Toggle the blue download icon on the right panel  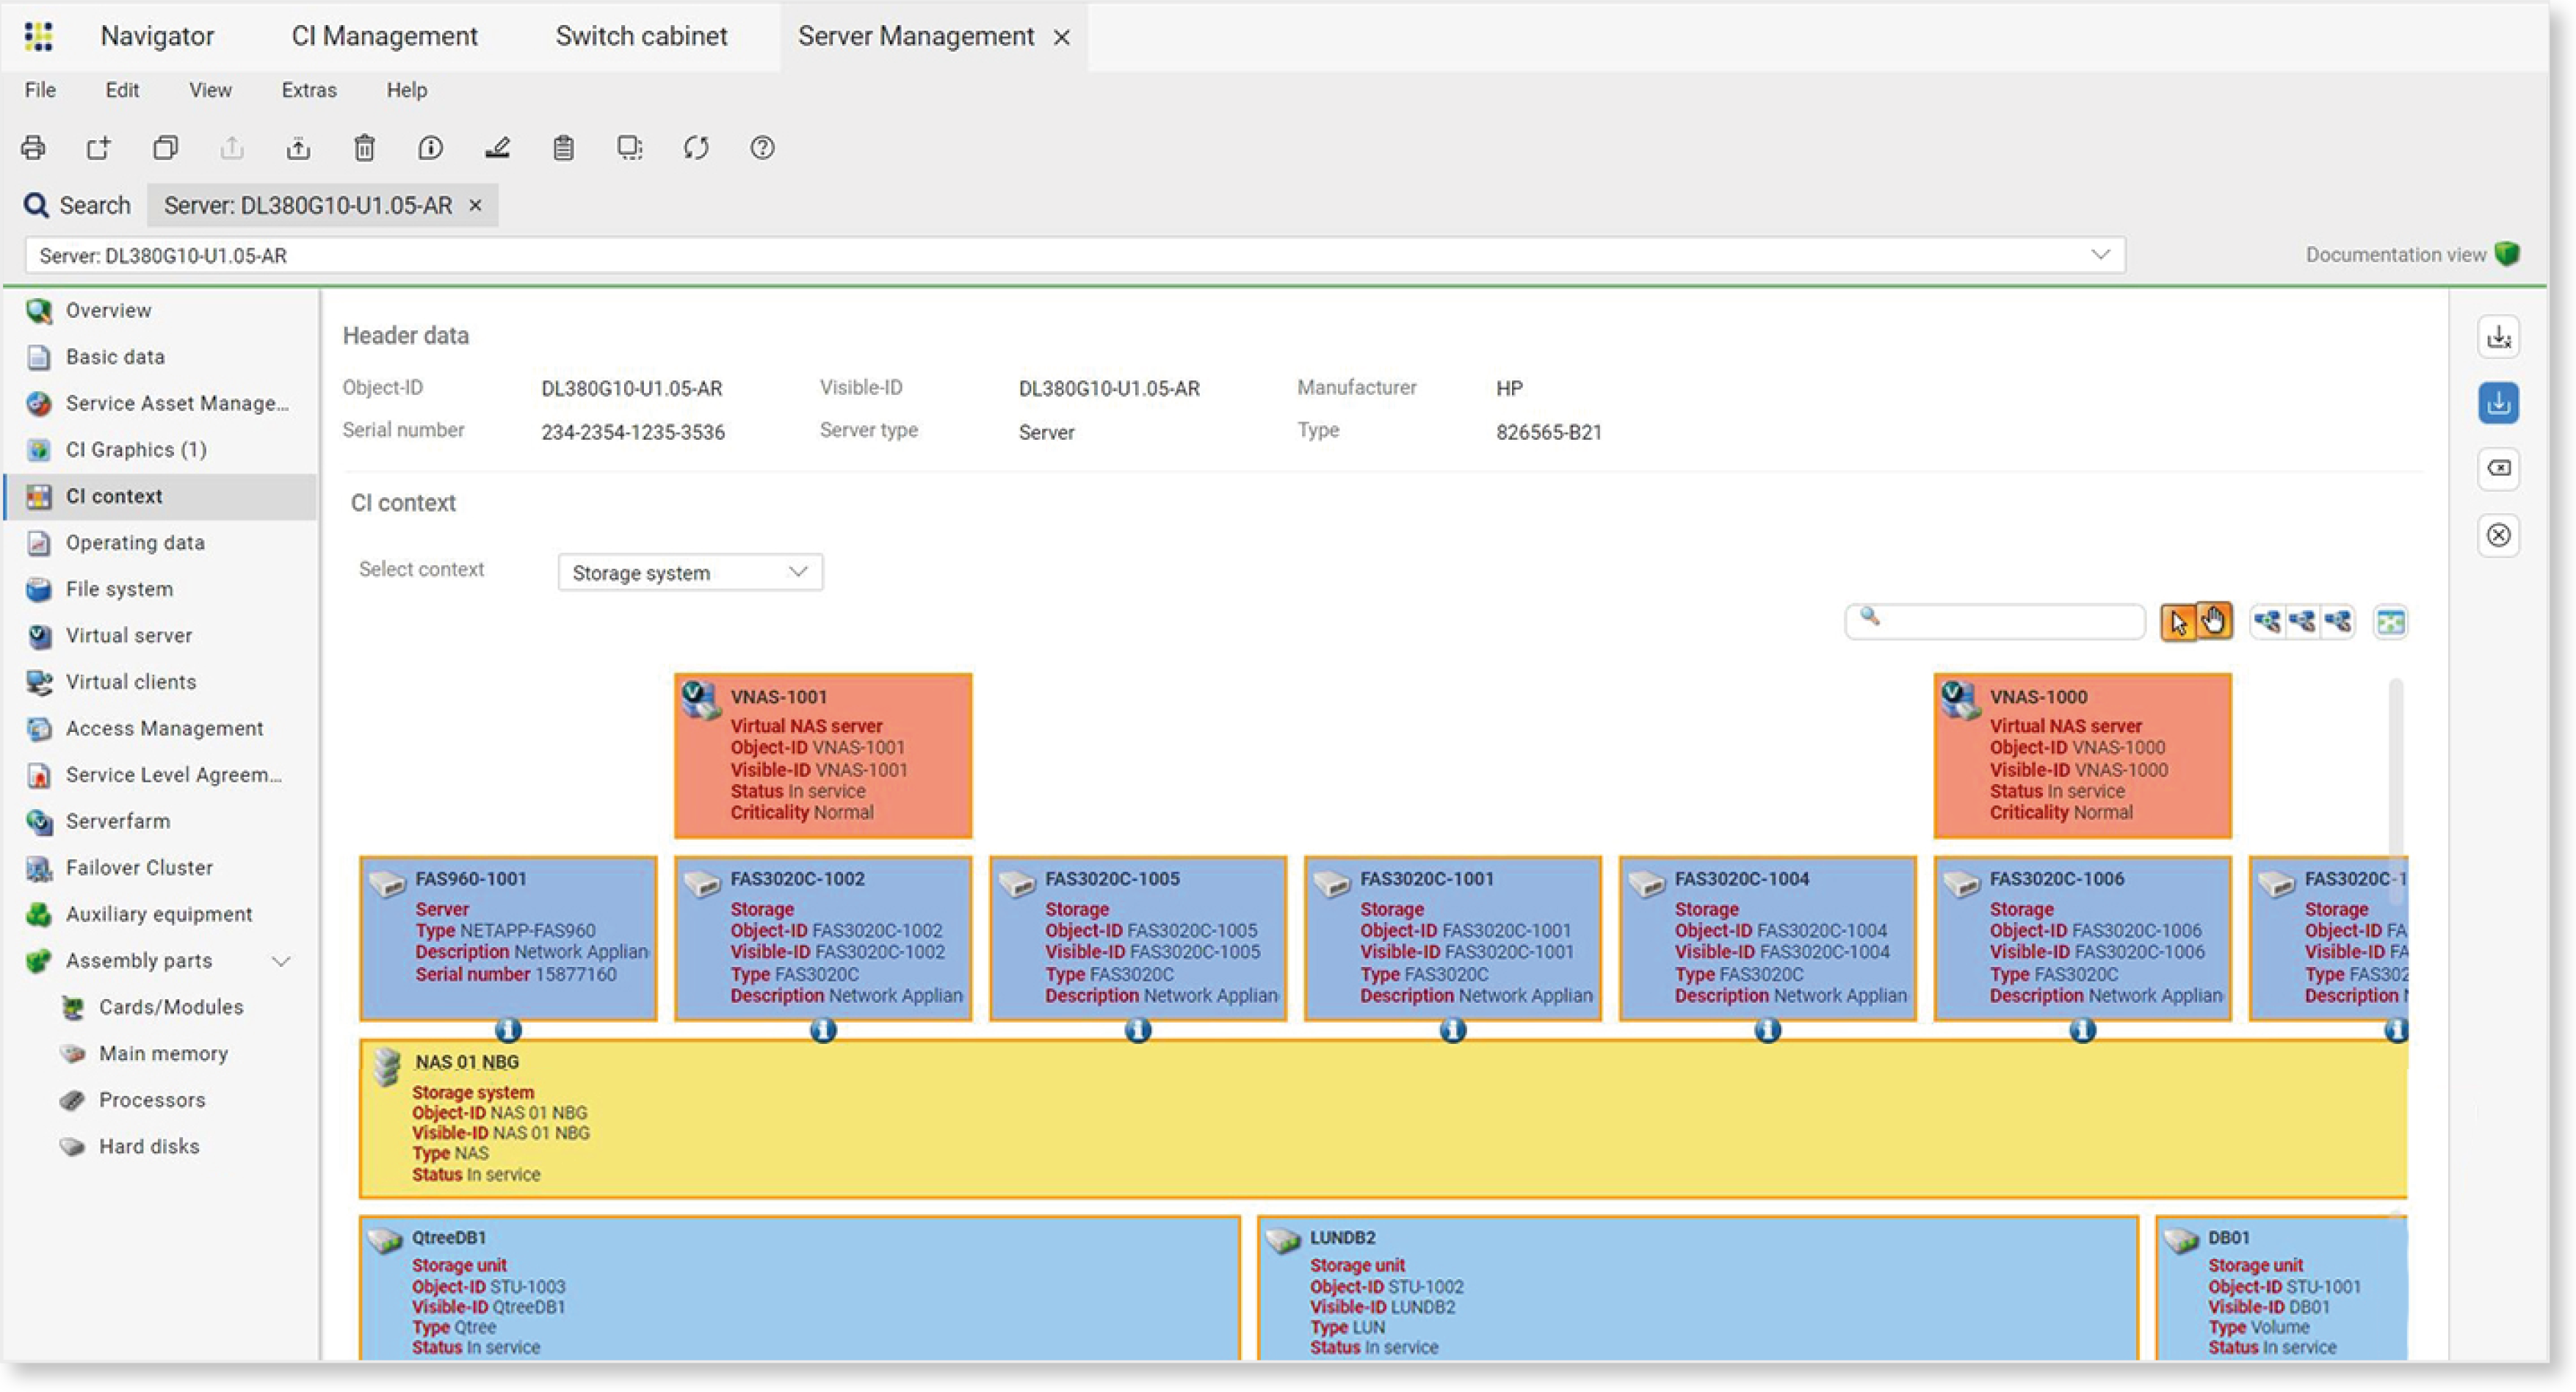[2498, 403]
